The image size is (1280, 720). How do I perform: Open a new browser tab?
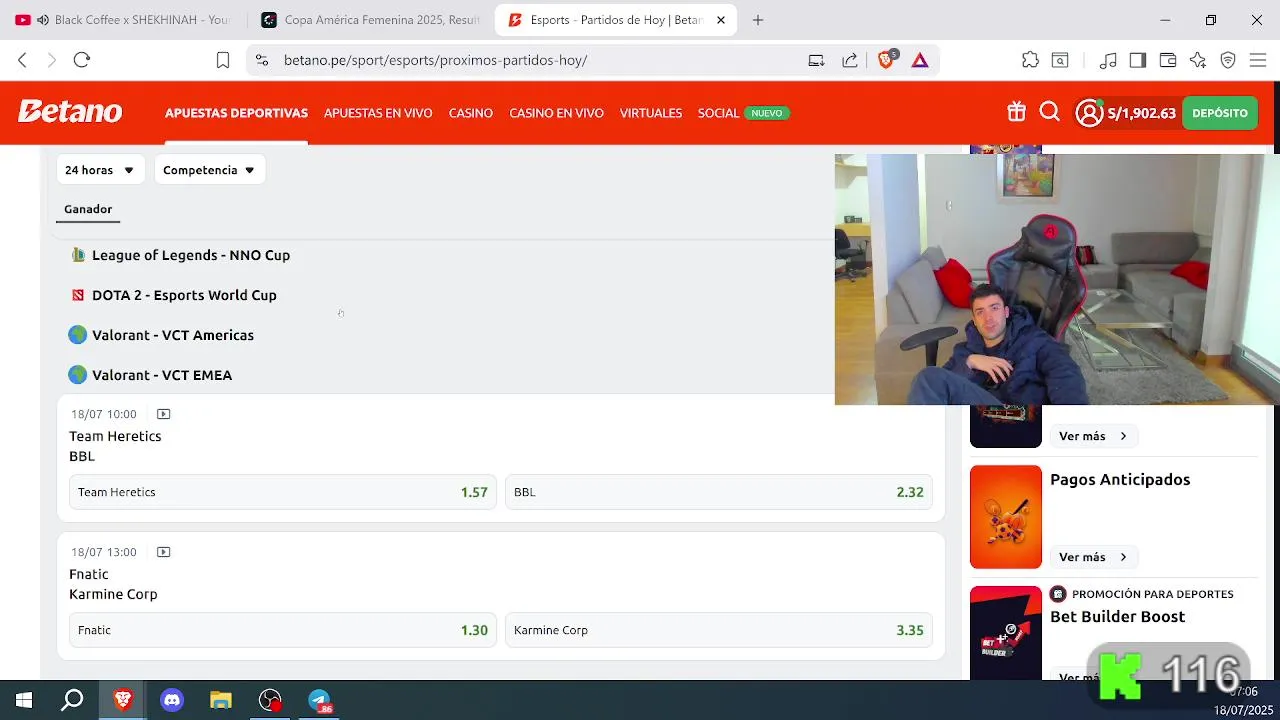click(758, 20)
